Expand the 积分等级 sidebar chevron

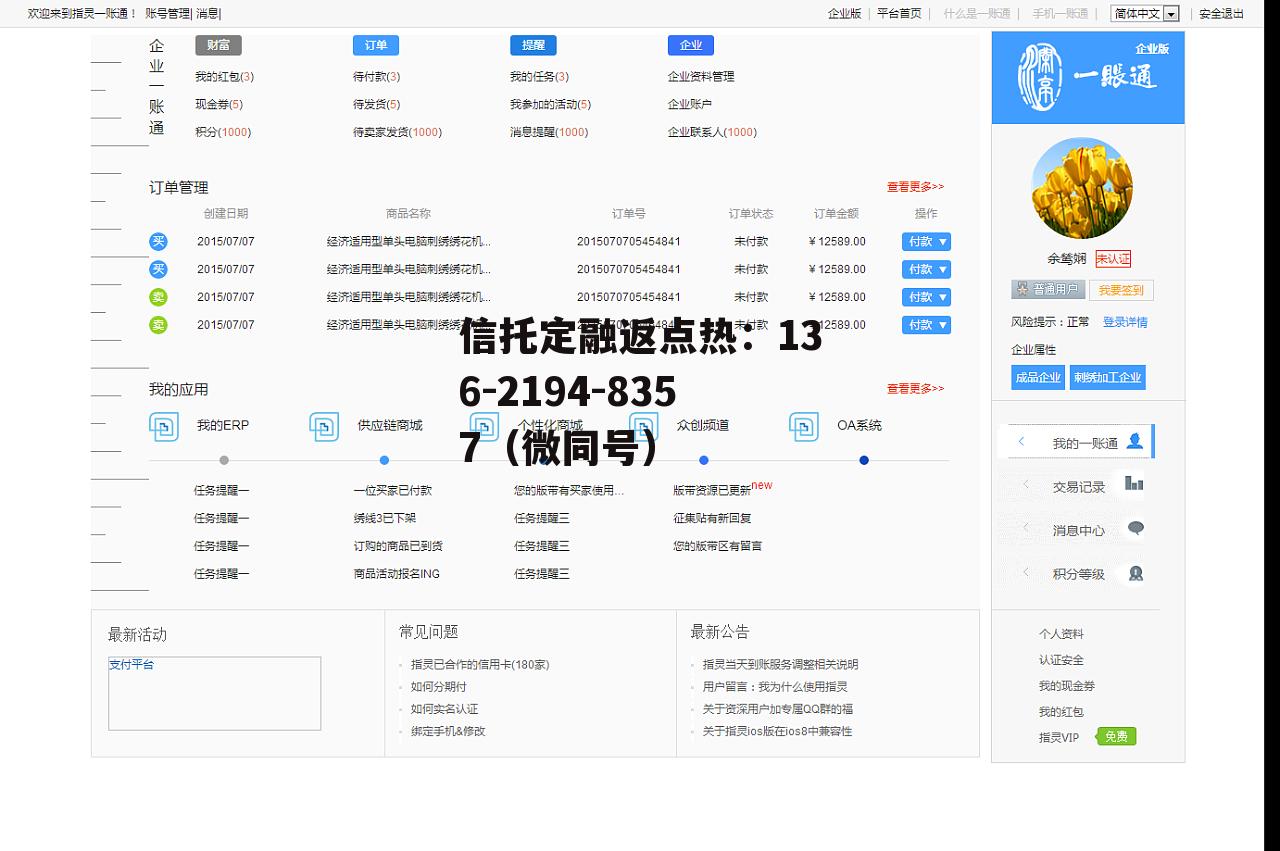click(1026, 572)
